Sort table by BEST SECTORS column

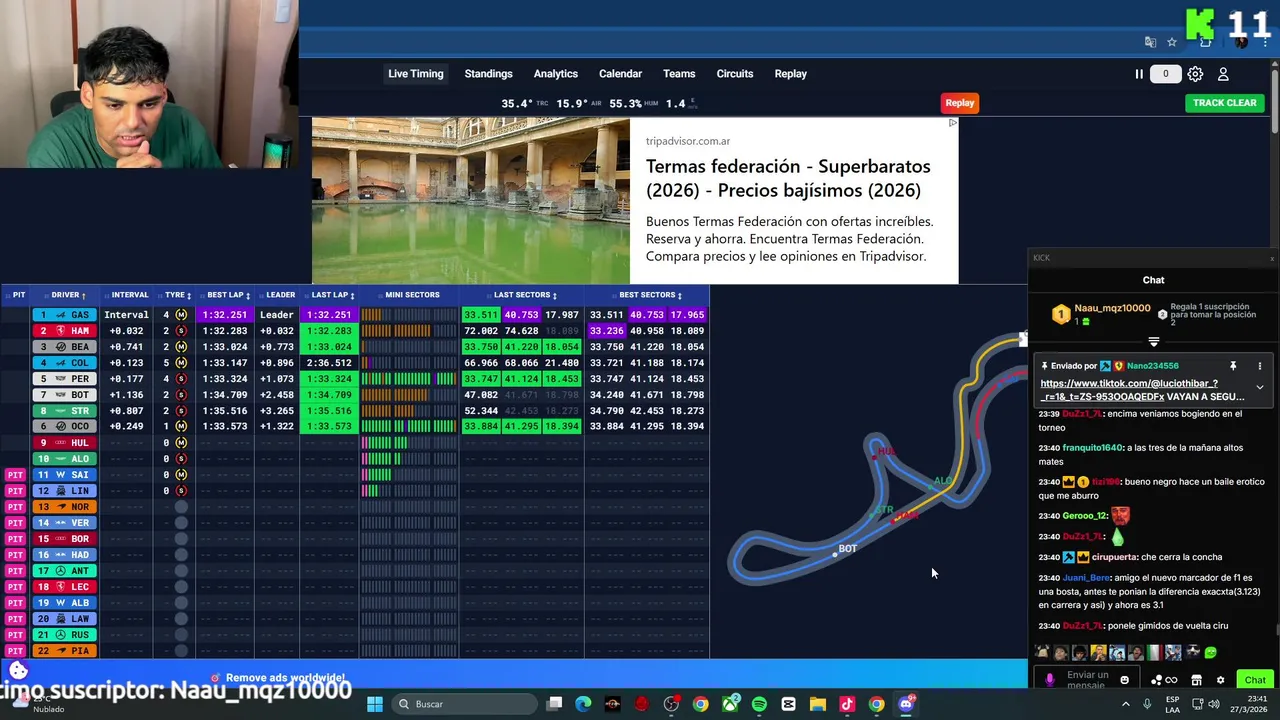[650, 295]
